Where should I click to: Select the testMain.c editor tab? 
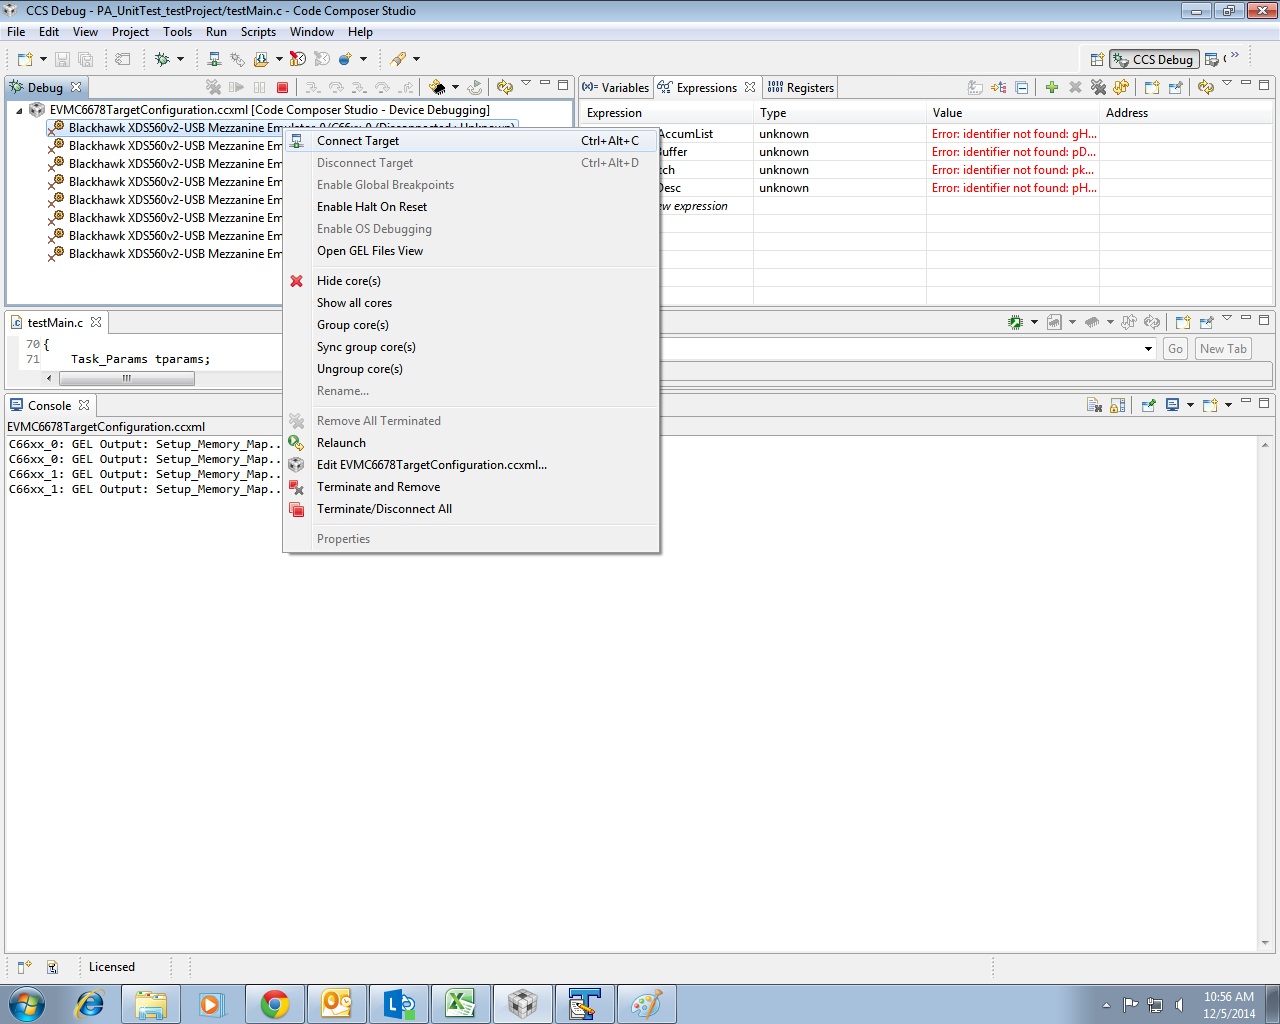point(55,323)
